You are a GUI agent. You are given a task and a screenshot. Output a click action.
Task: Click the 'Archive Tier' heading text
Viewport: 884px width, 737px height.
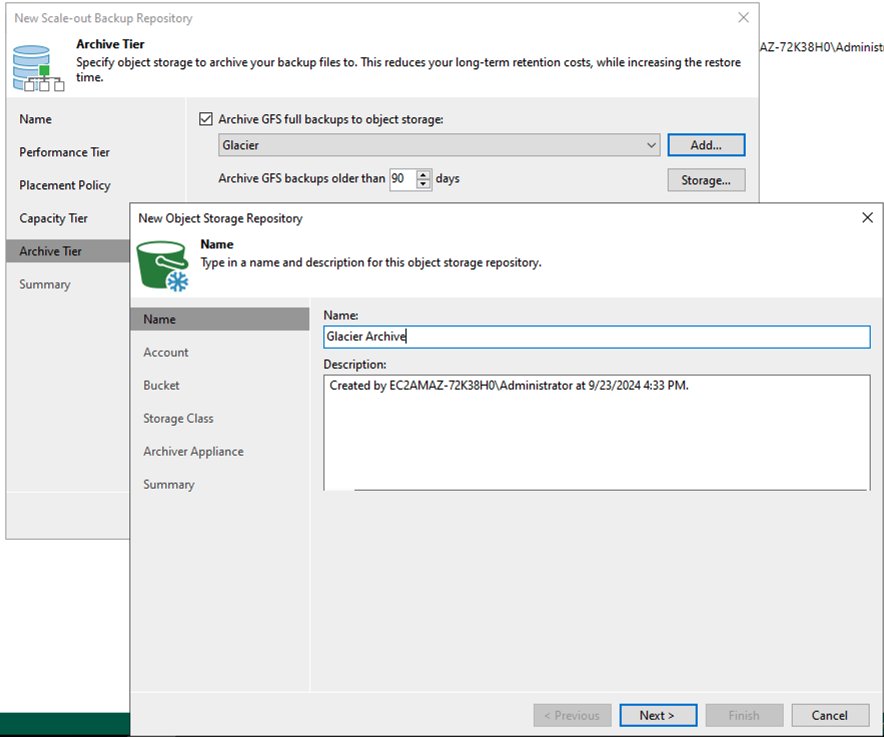(x=110, y=44)
